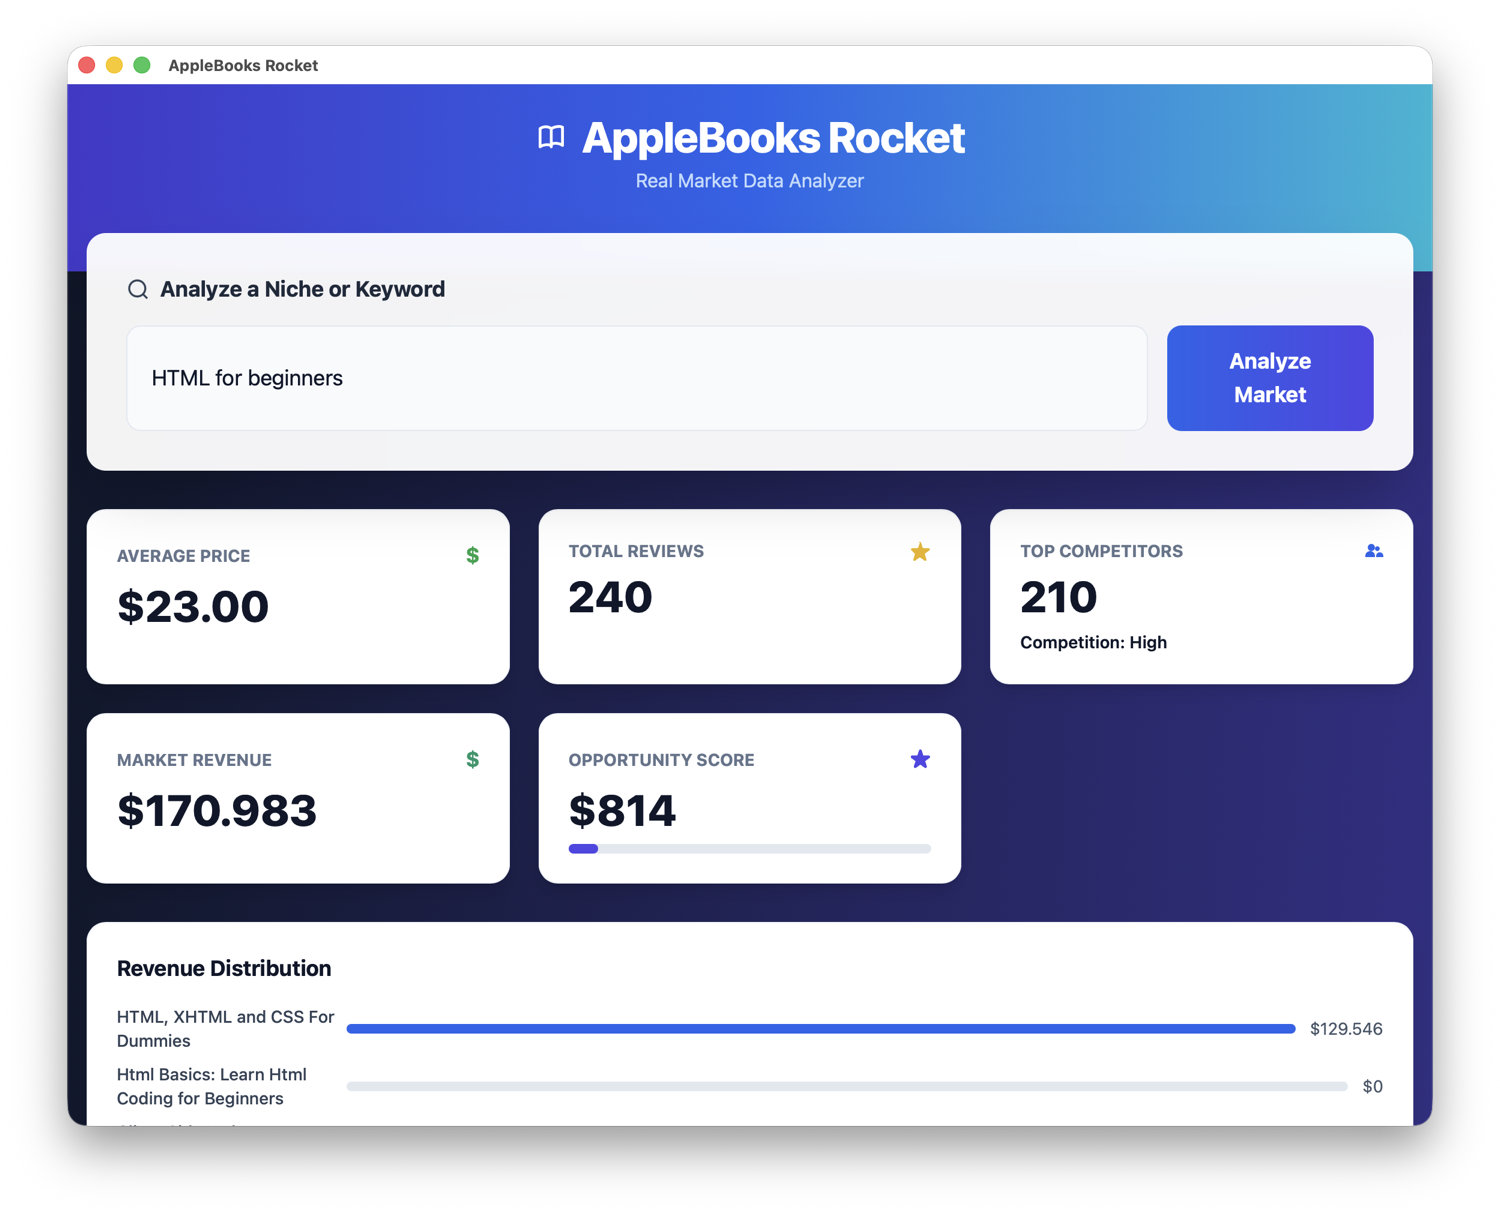Click the Html Basics revenue bar

(x=846, y=1086)
